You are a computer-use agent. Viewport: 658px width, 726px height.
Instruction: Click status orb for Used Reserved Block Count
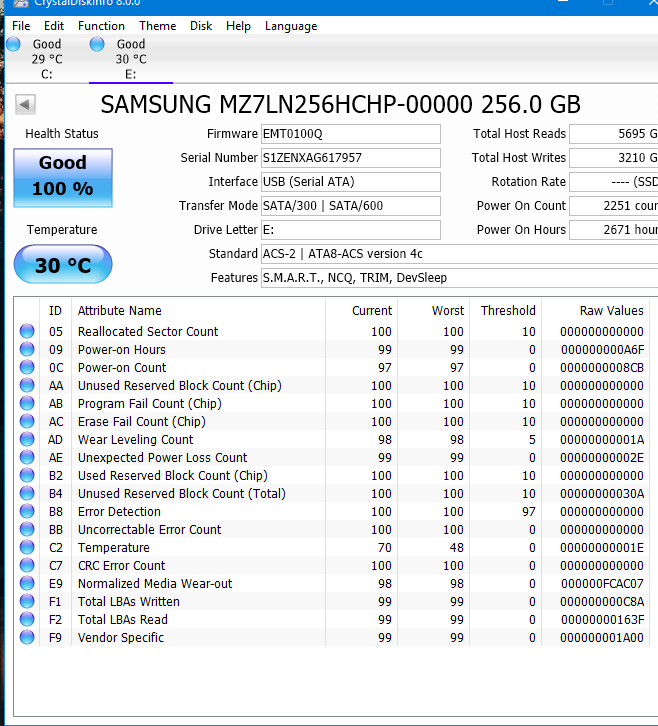pos(27,476)
